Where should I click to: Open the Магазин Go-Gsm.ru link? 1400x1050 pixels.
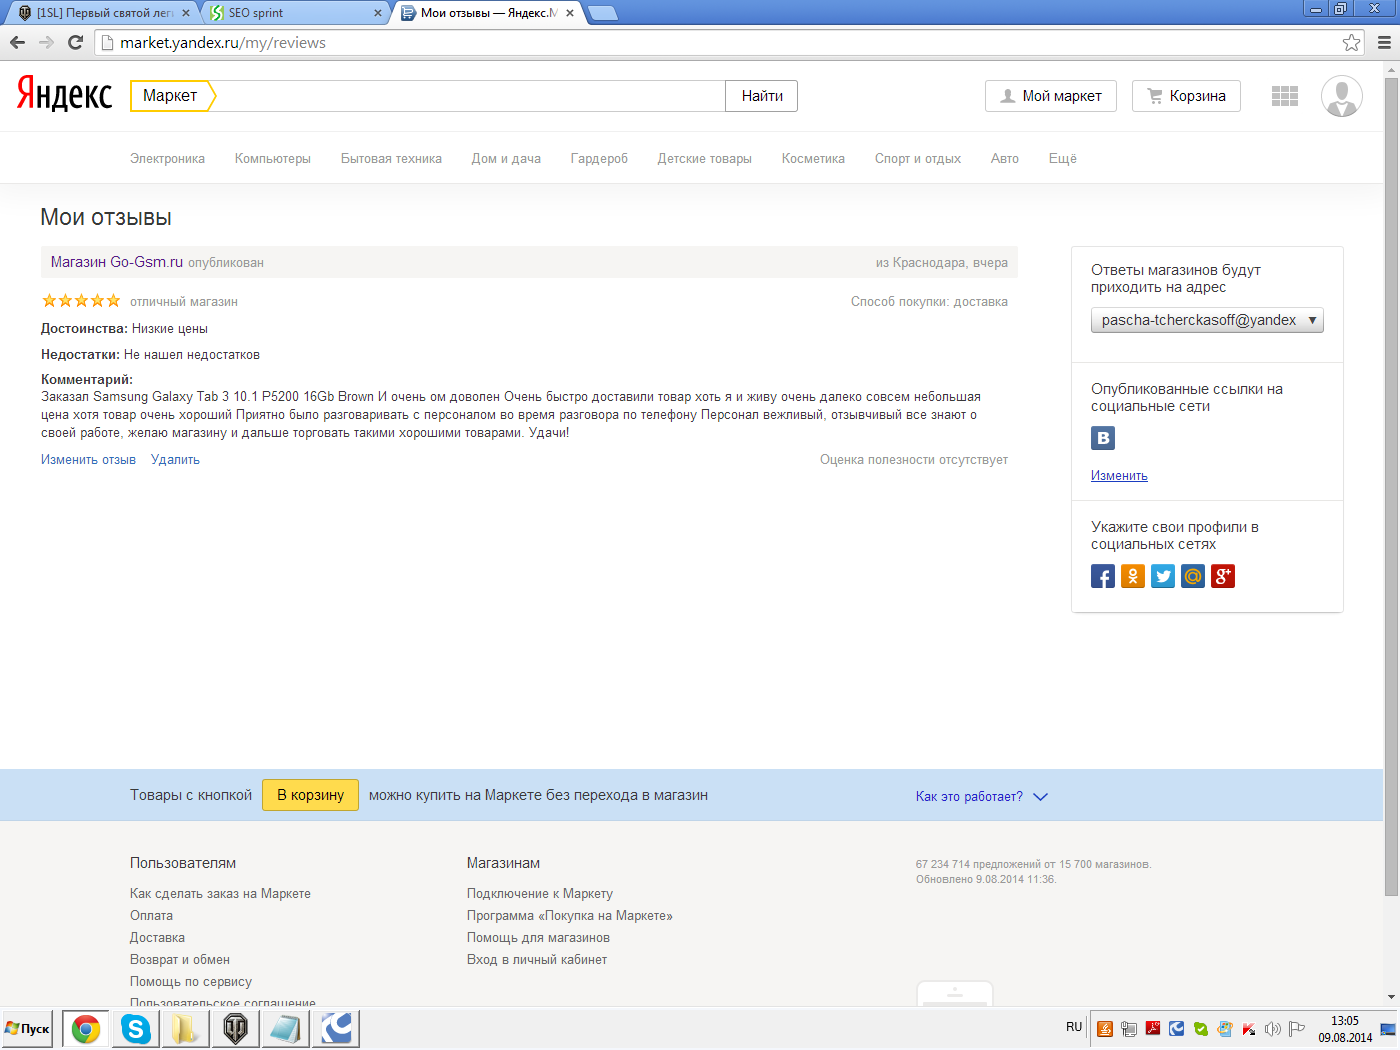pyautogui.click(x=117, y=262)
